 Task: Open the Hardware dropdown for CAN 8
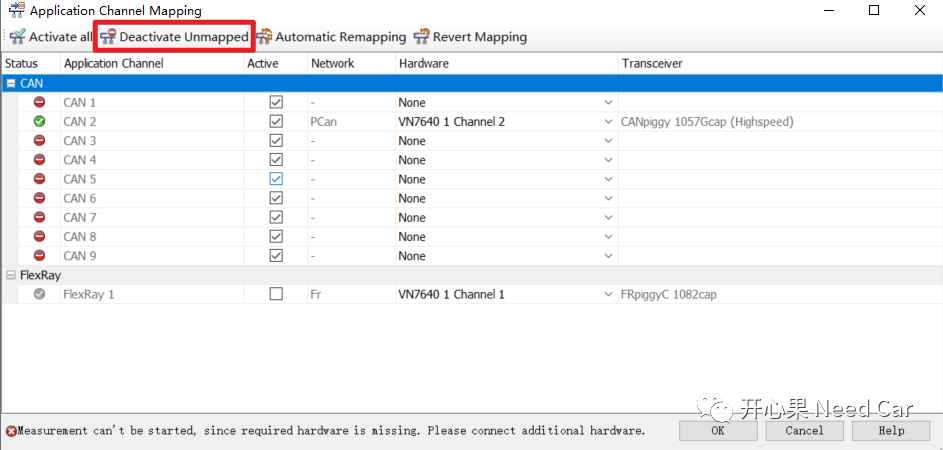609,237
